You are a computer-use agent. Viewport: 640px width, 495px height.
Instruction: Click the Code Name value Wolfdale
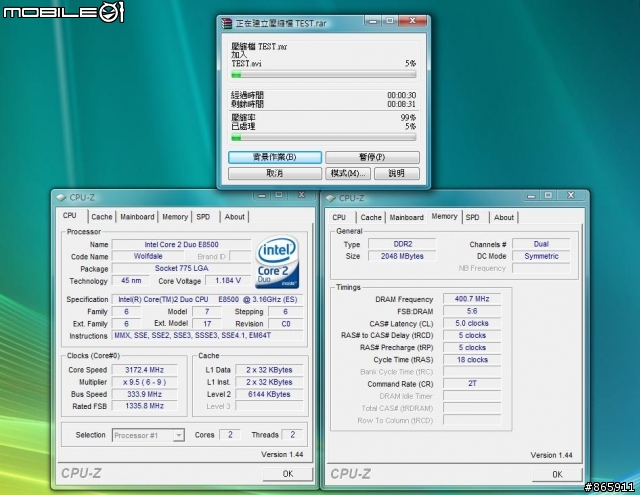click(148, 256)
